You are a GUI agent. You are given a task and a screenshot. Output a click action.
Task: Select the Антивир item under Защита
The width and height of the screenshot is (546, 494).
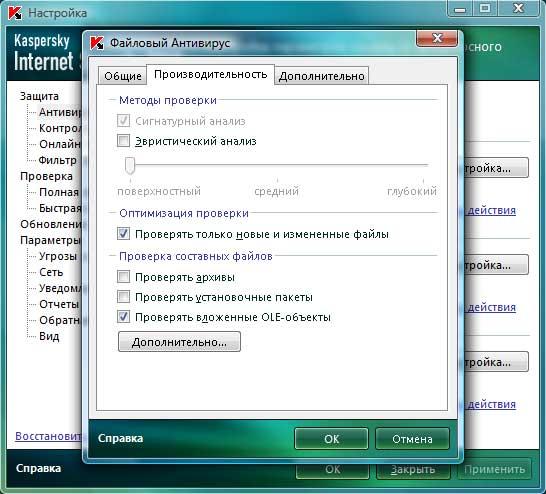click(60, 112)
